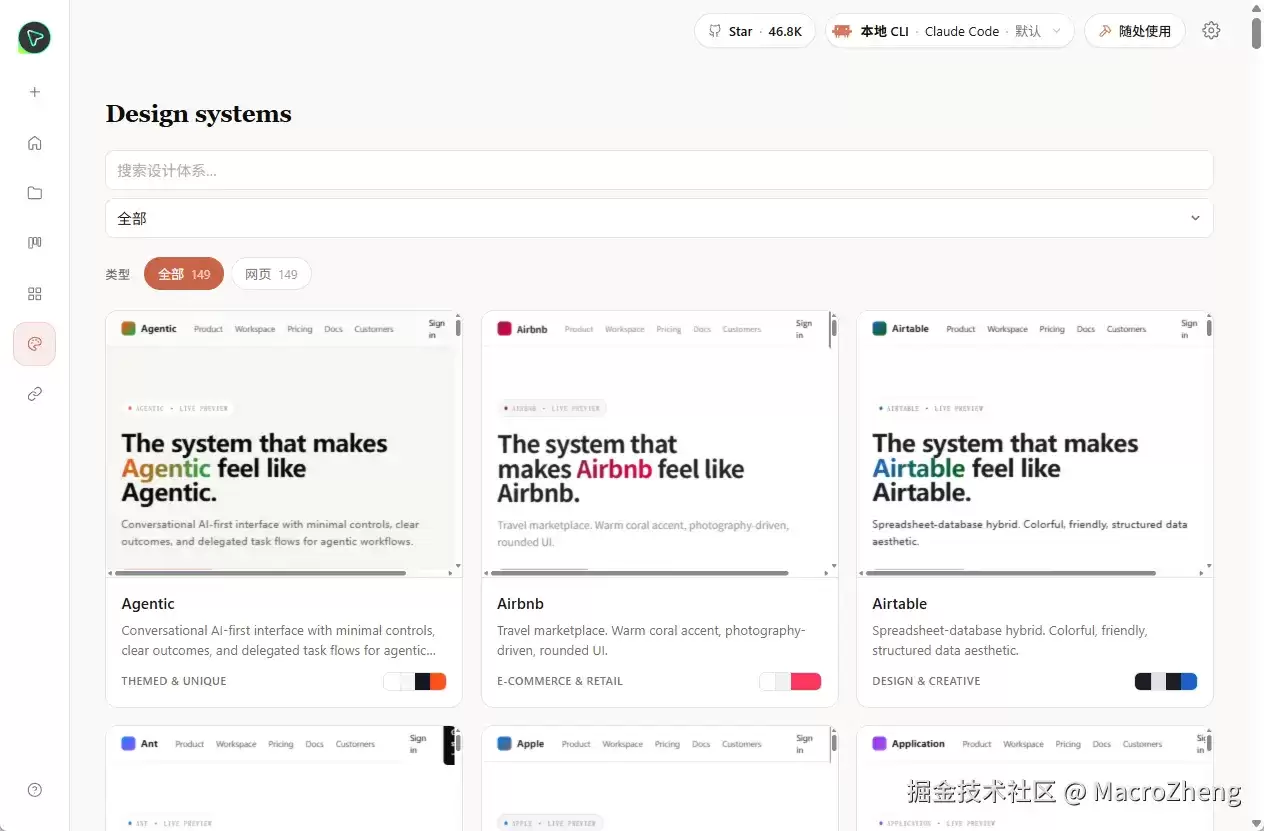Viewport: 1264px width, 831px height.
Task: Click the Agentic card title
Action: click(148, 604)
